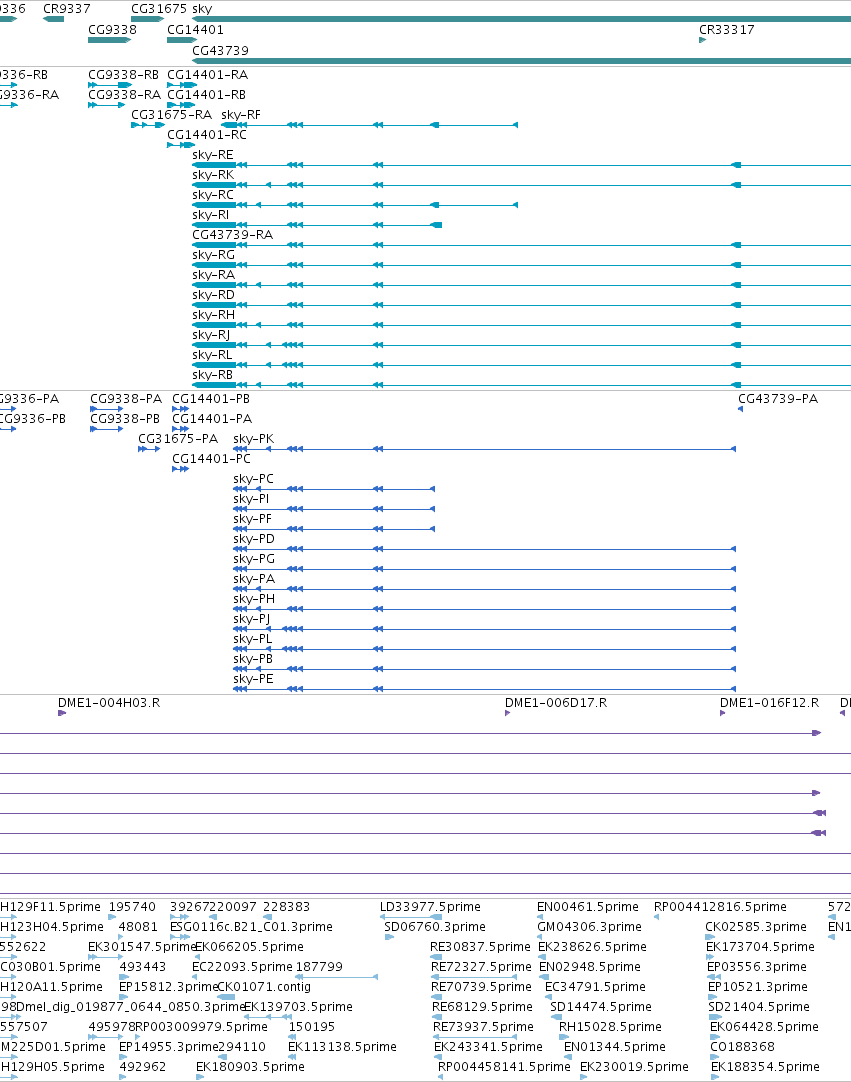The width and height of the screenshot is (851, 1082).
Task: Select the sky-PL protein
Action: [x=253, y=639]
